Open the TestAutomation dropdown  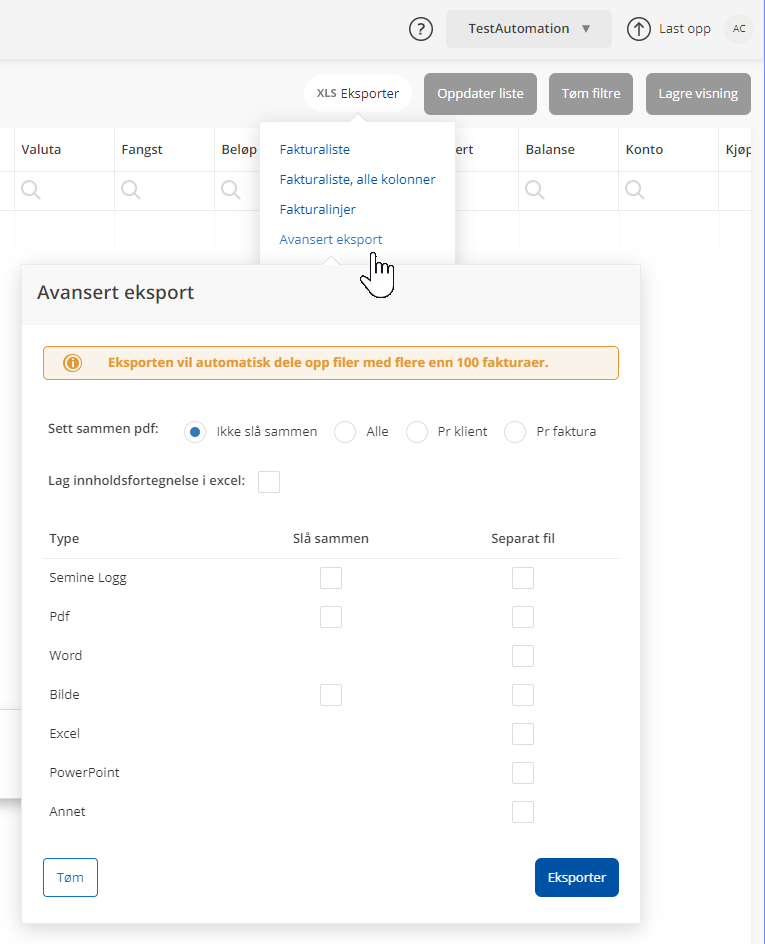tap(528, 29)
